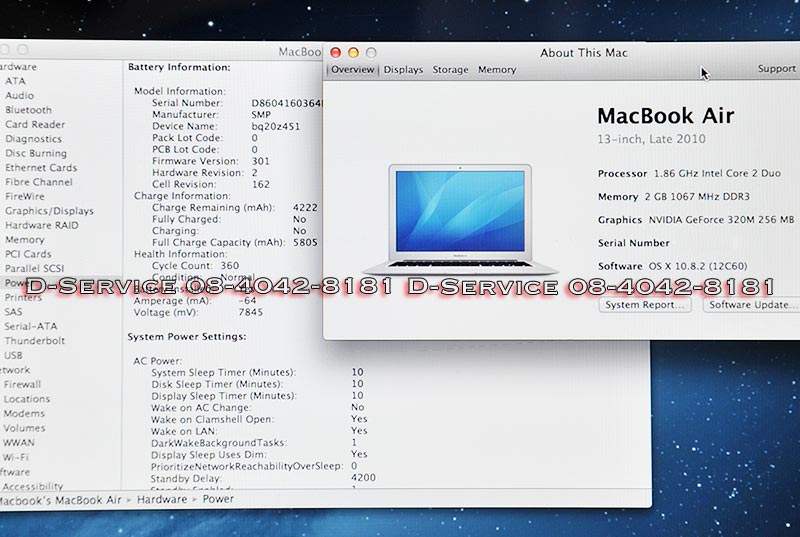Click the Amperage (mA) -64 value
The height and width of the screenshot is (537, 800).
point(247,300)
